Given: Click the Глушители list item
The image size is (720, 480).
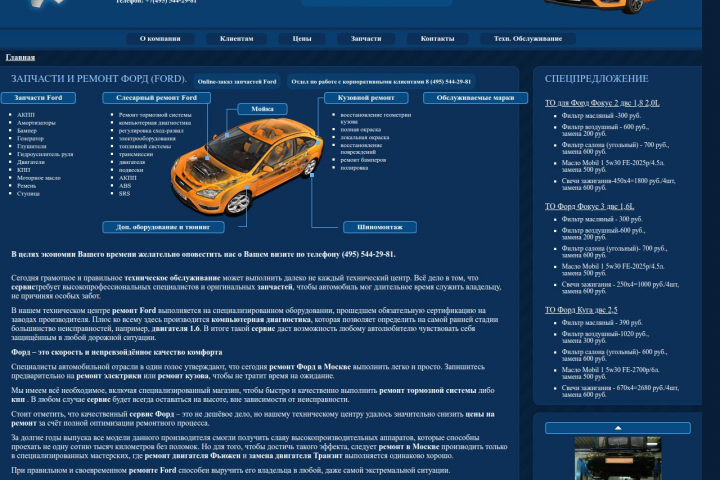Looking at the screenshot, I should [32, 146].
